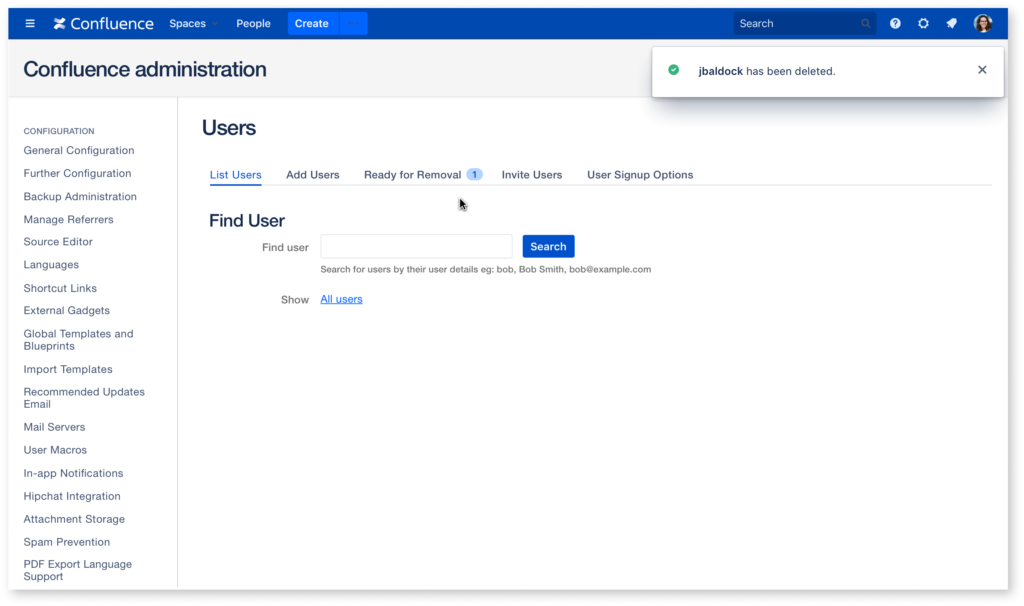The image size is (1024, 606).
Task: Focus the Find user text field
Action: point(416,246)
